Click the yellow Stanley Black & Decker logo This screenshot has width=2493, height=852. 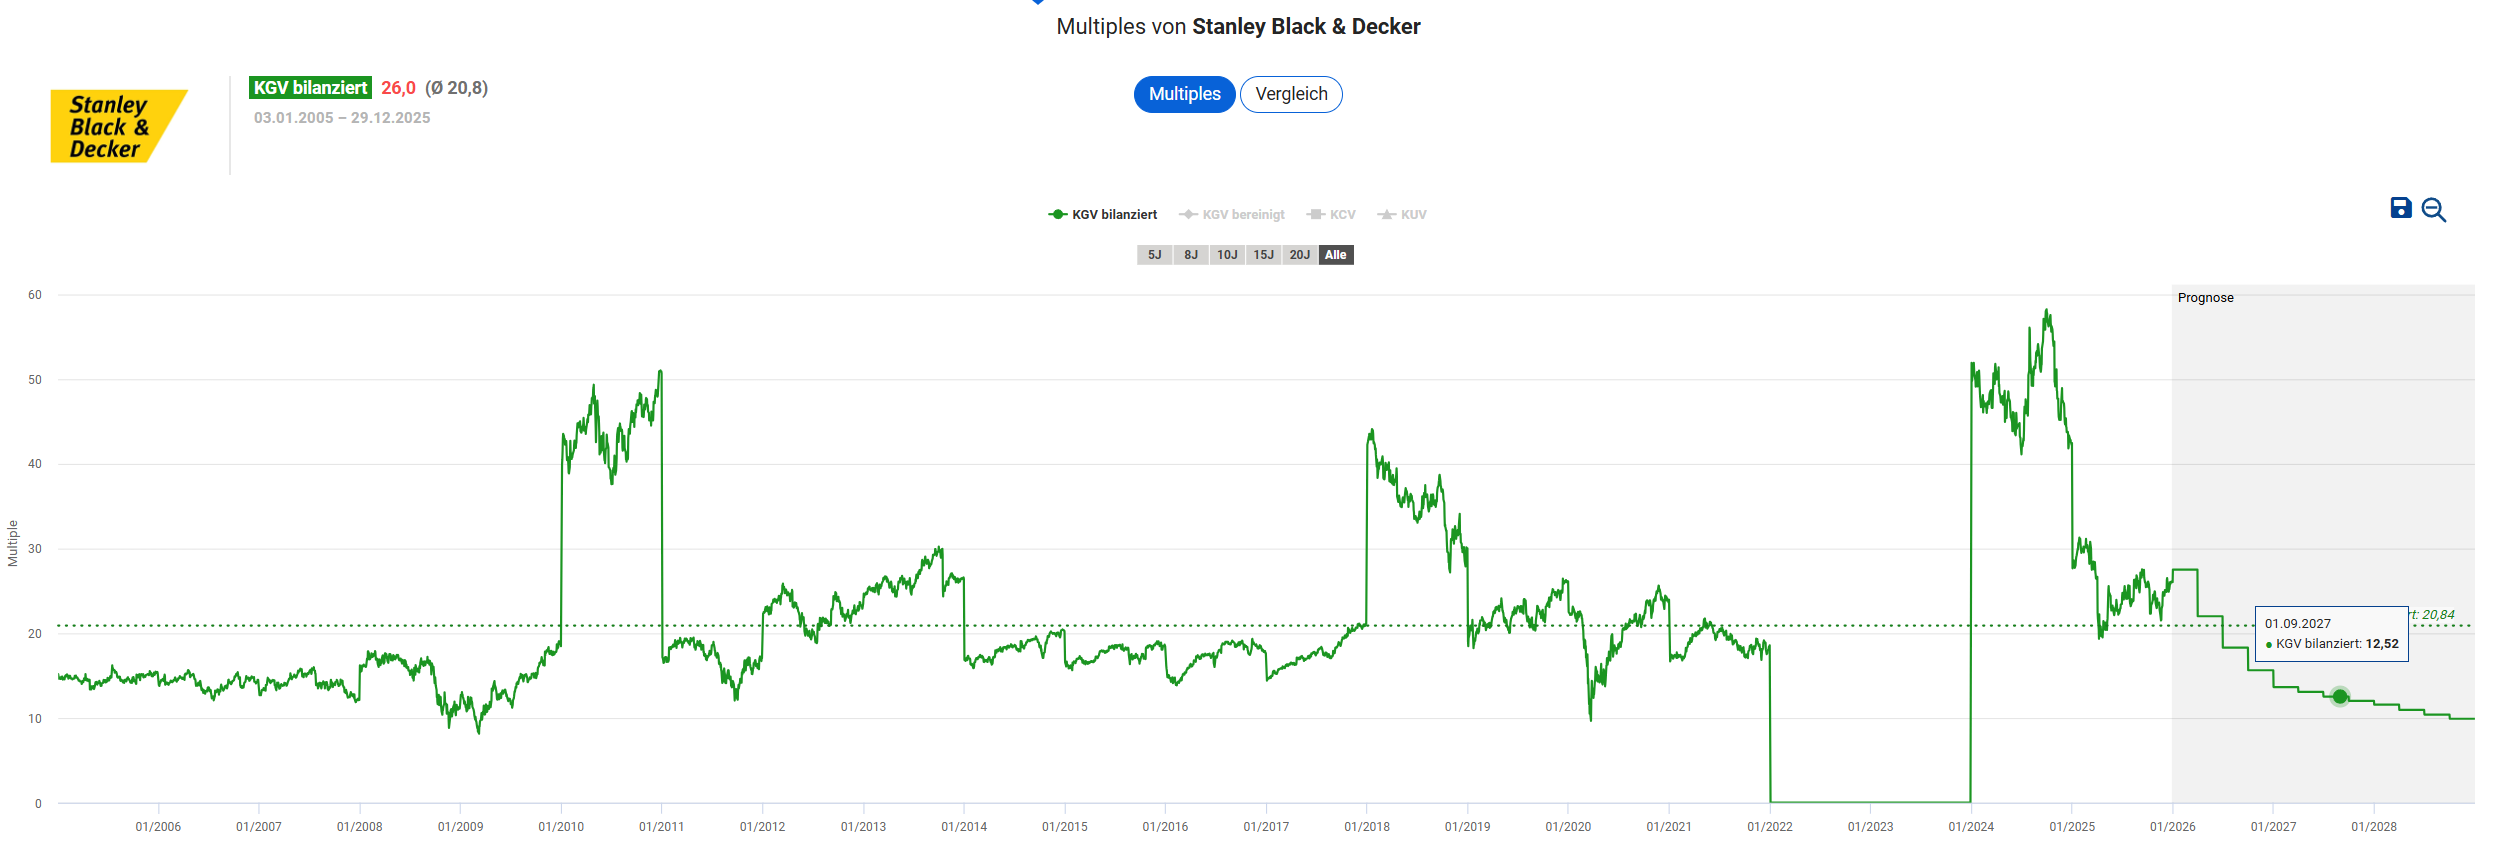coord(118,126)
